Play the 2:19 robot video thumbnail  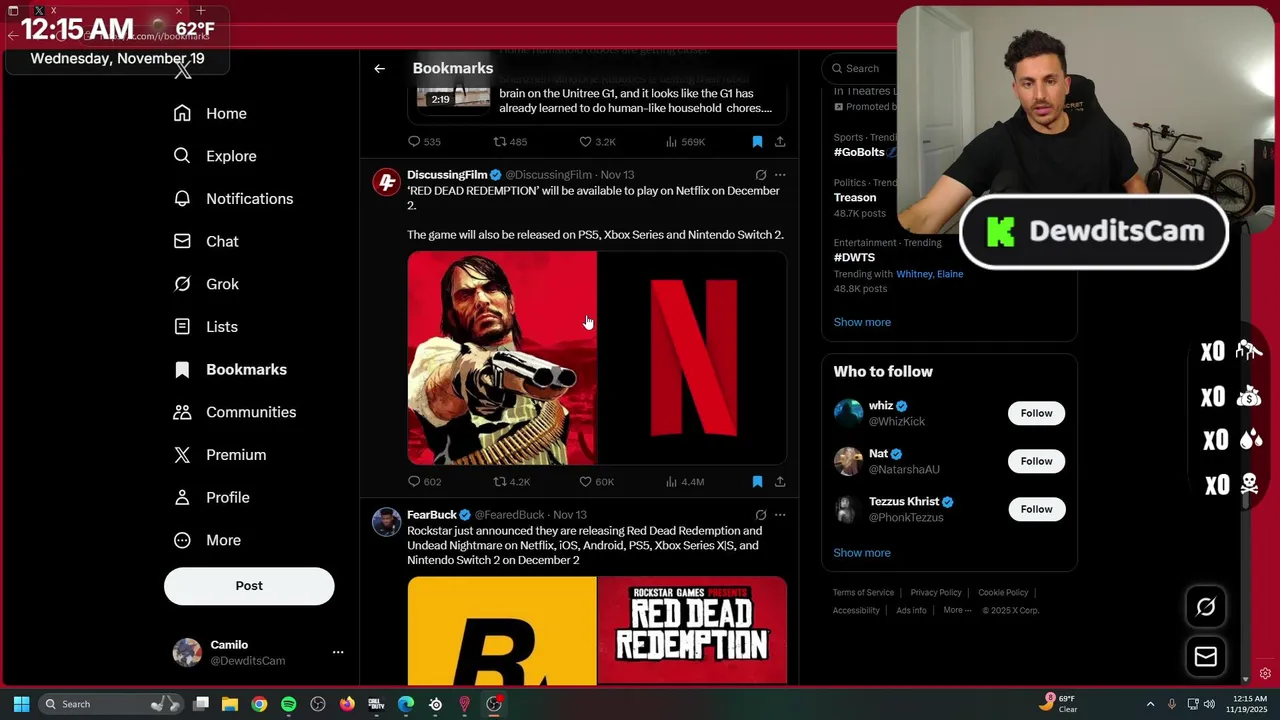click(x=454, y=97)
